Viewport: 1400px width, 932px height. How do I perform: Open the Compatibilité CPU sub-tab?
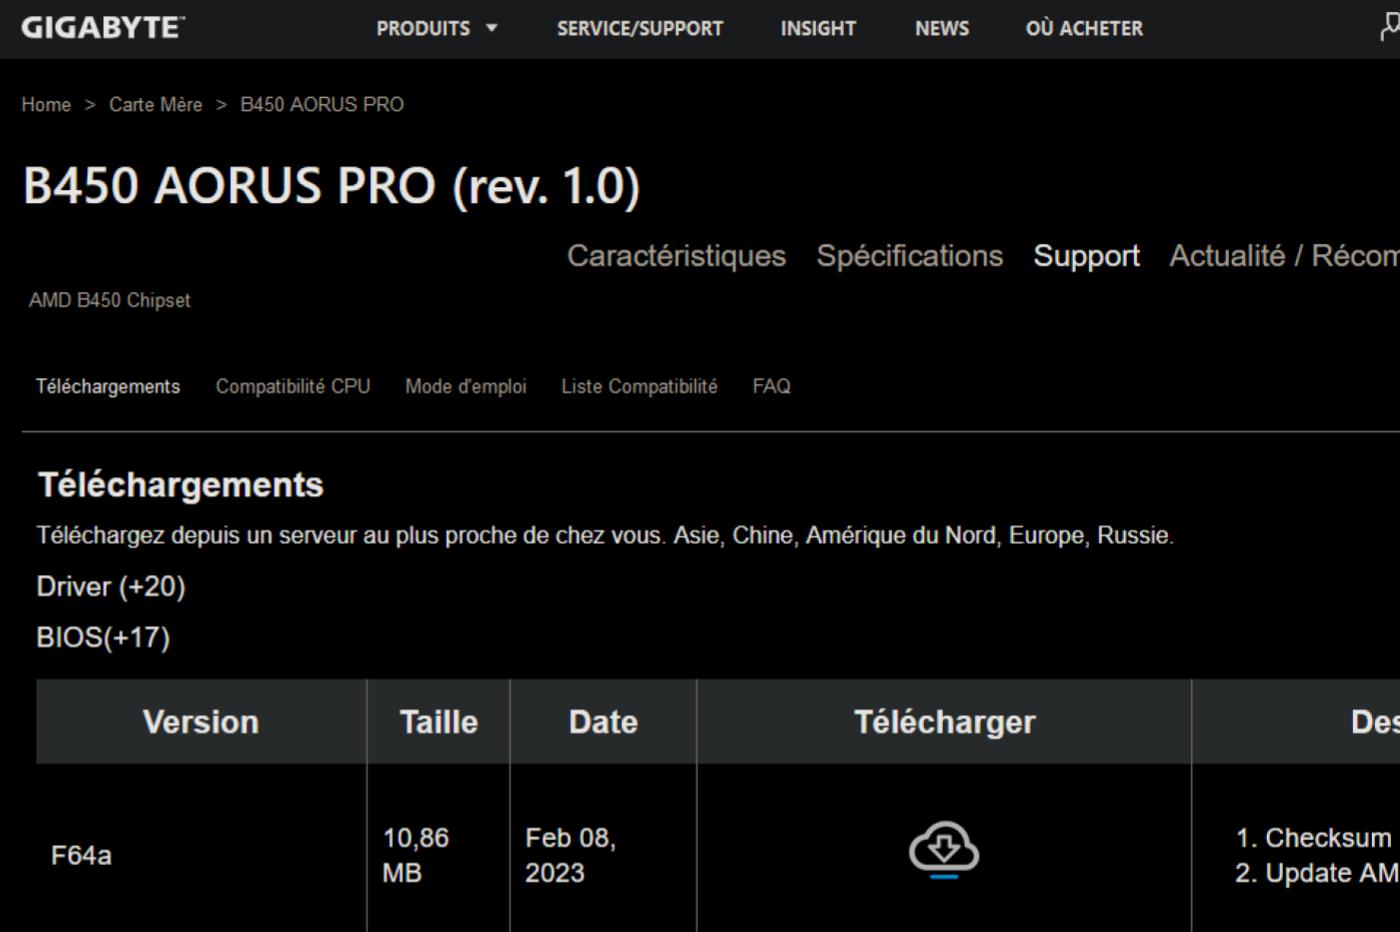[293, 386]
